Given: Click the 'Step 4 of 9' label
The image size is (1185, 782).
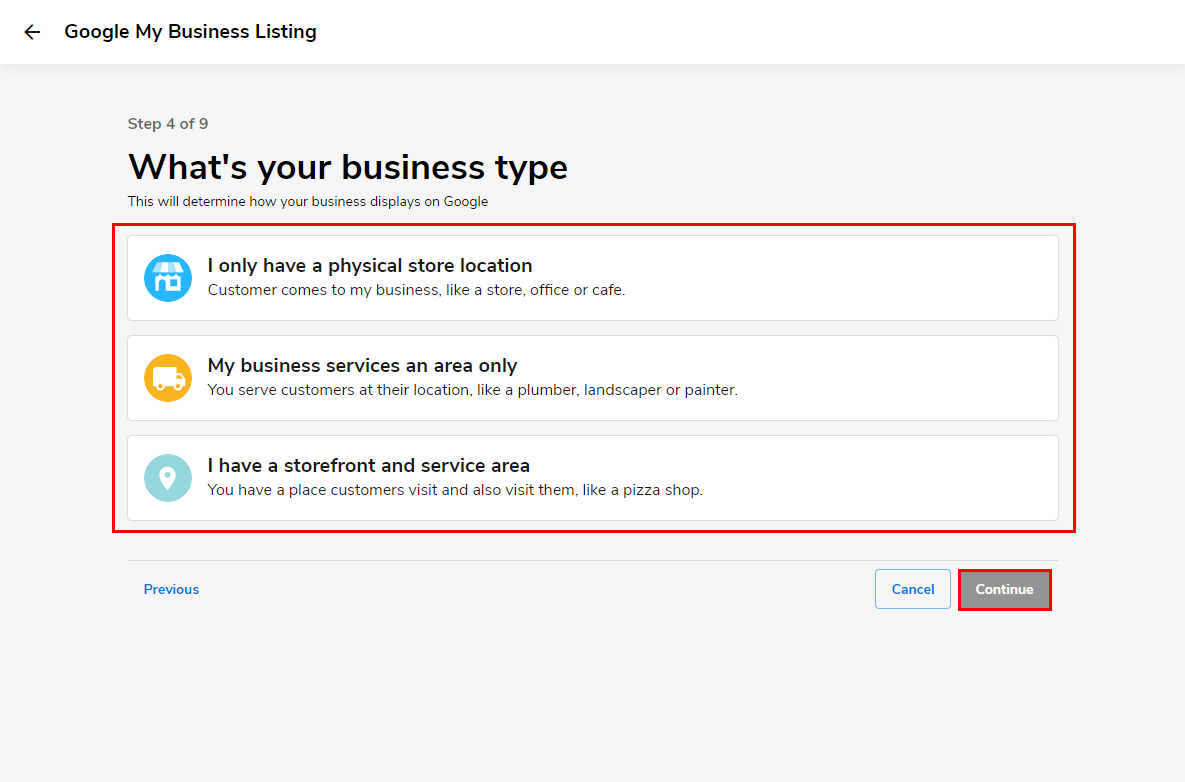Looking at the screenshot, I should point(168,124).
